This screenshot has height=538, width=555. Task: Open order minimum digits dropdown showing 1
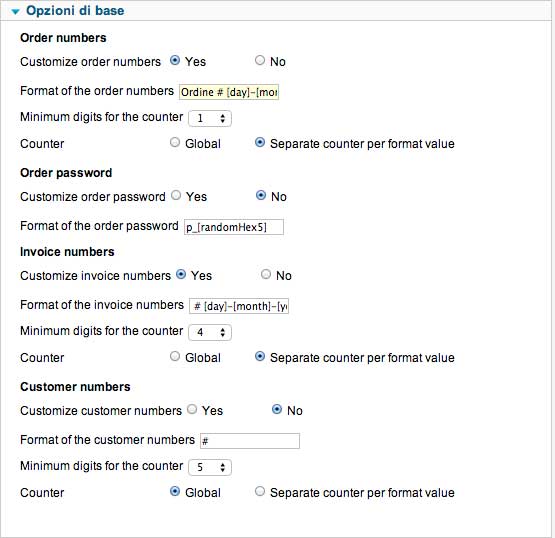pyautogui.click(x=210, y=118)
